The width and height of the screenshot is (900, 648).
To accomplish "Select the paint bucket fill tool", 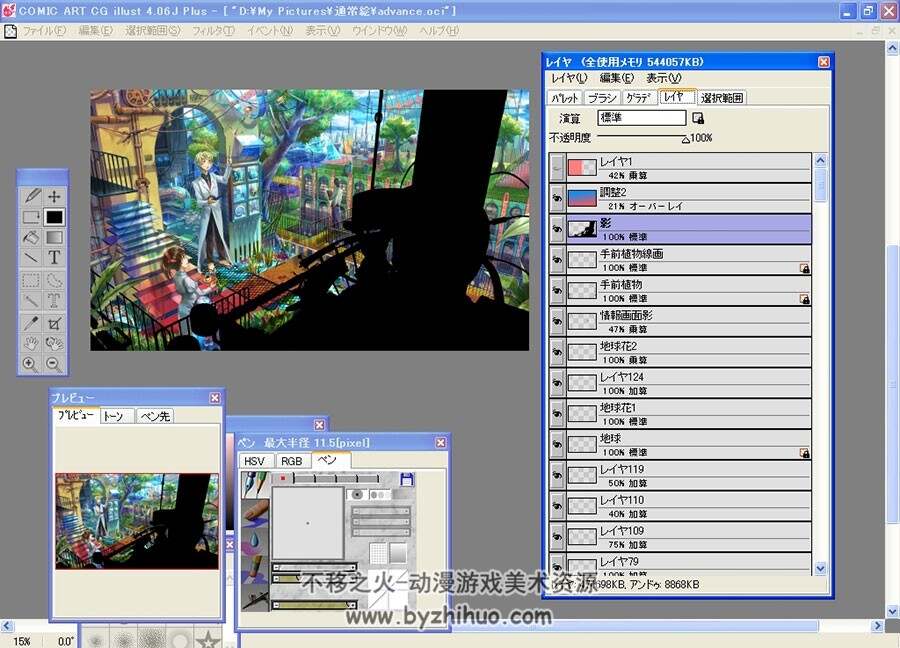I will [x=32, y=237].
